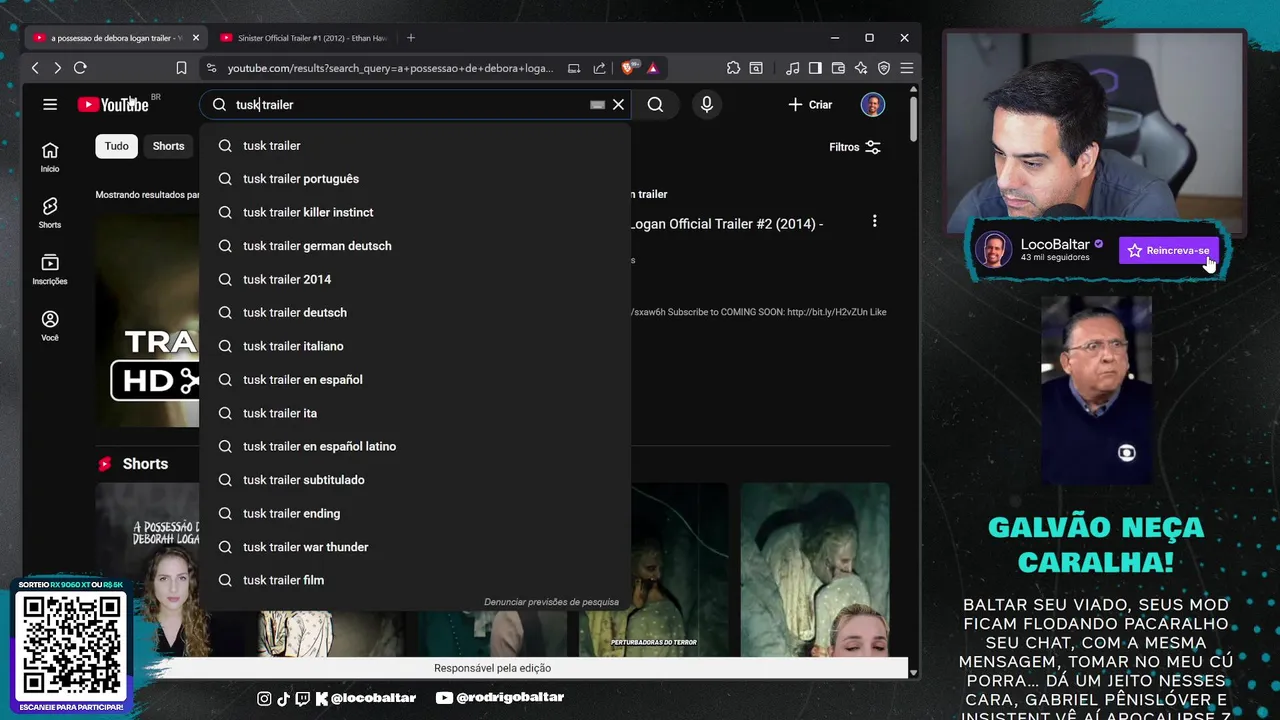Select suggestion 'tusk trailer italiano'
Image resolution: width=1280 pixels, height=720 pixels.
pyautogui.click(x=415, y=346)
